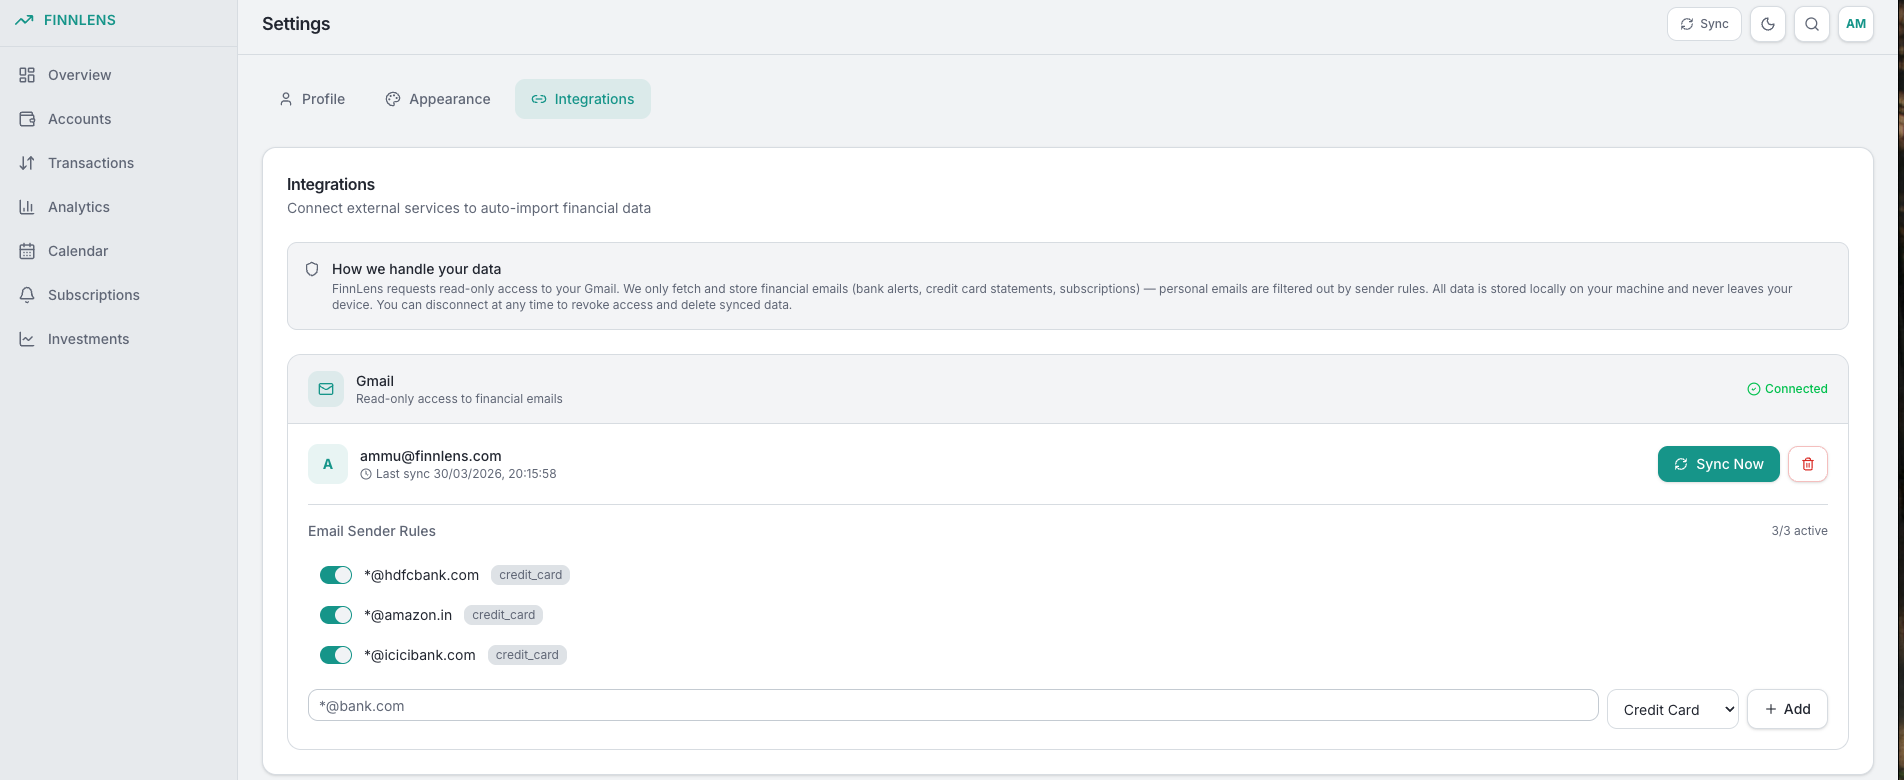Click the credit_card tag next to icicibank
The height and width of the screenshot is (780, 1904).
pyautogui.click(x=527, y=655)
